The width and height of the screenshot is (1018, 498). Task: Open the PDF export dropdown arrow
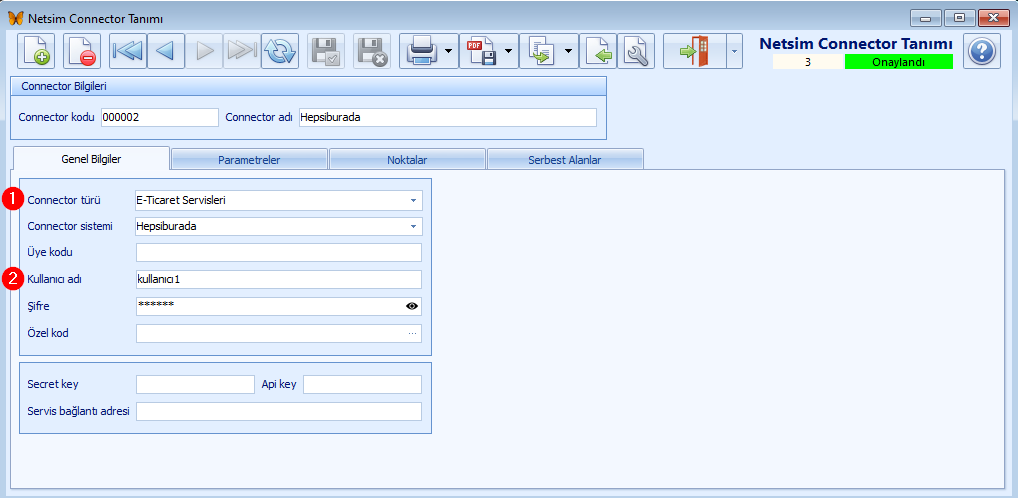pos(510,51)
